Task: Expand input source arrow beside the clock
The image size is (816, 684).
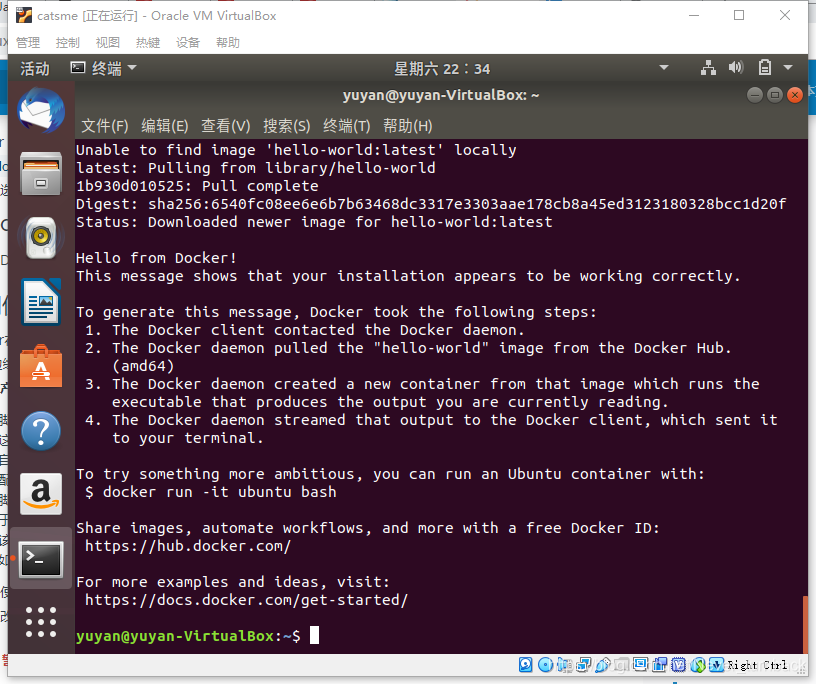Action: pos(664,68)
